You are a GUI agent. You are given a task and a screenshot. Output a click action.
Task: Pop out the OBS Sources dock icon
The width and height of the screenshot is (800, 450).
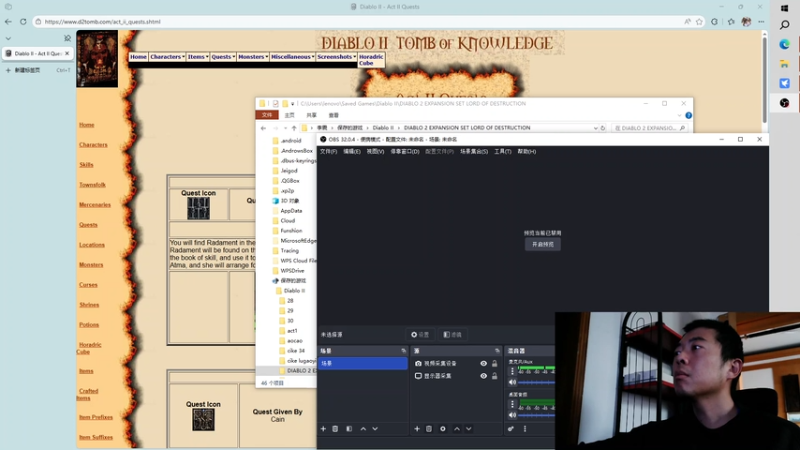pyautogui.click(x=497, y=351)
